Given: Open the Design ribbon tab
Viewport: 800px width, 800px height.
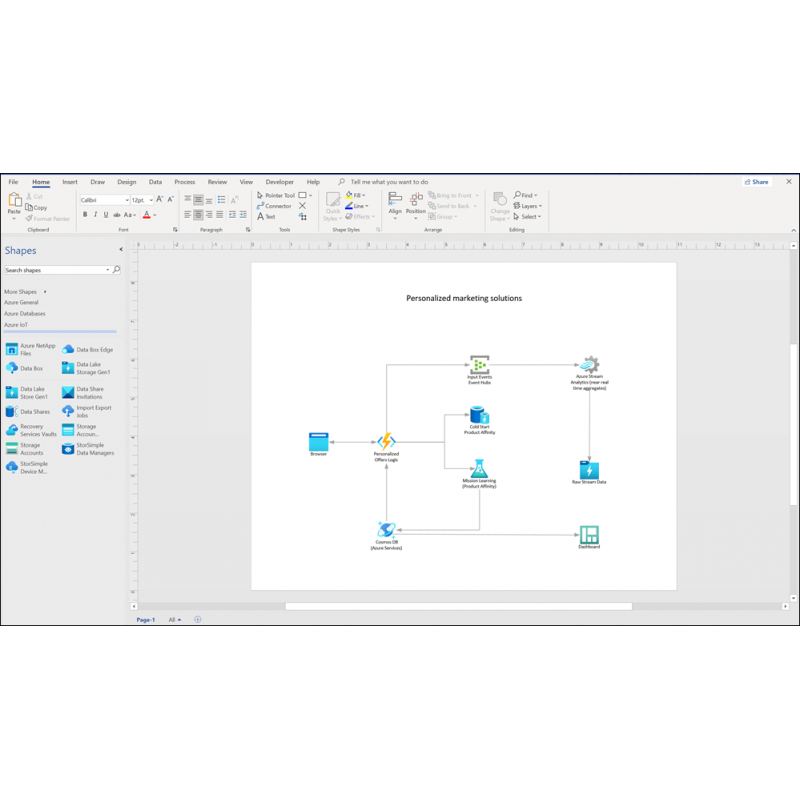Looking at the screenshot, I should 126,182.
